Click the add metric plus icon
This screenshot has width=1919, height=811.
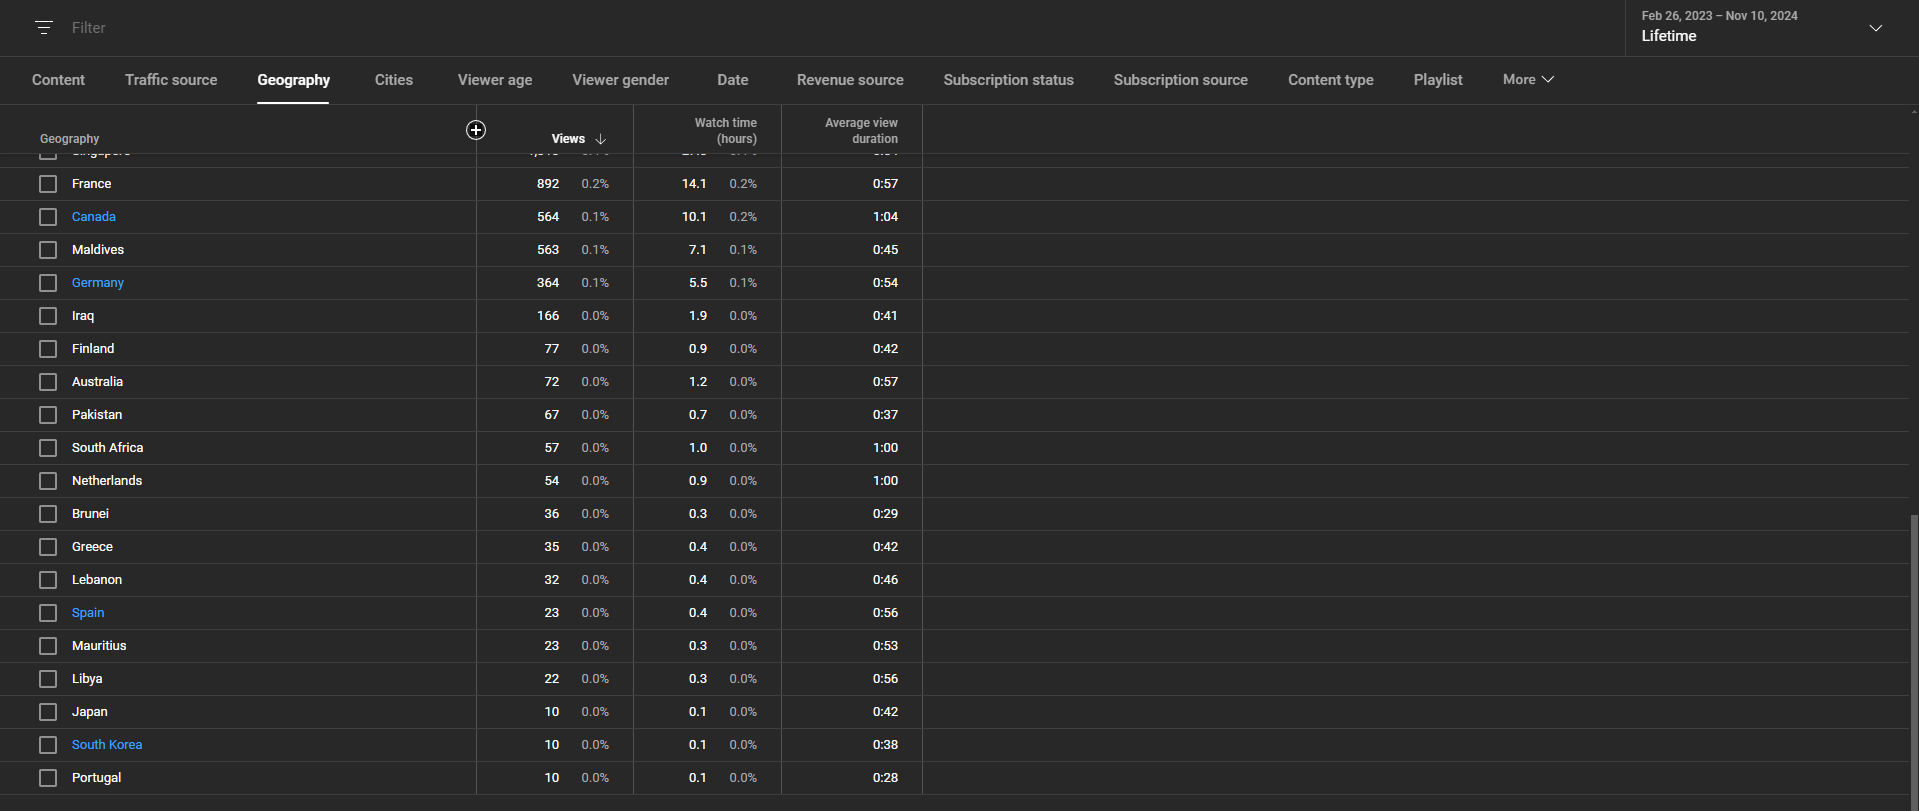pos(476,130)
